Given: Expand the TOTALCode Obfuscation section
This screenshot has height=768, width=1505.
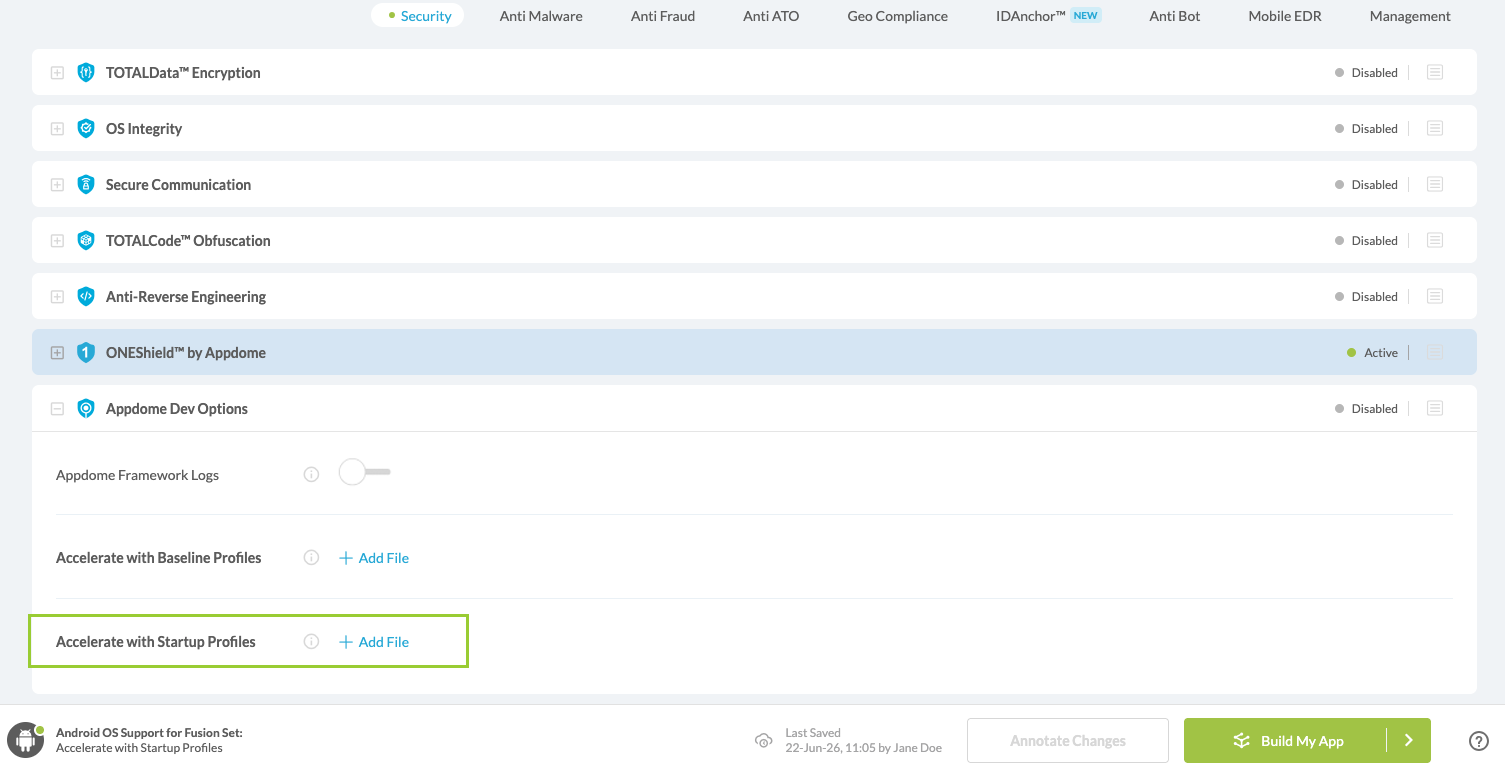Looking at the screenshot, I should click(57, 241).
